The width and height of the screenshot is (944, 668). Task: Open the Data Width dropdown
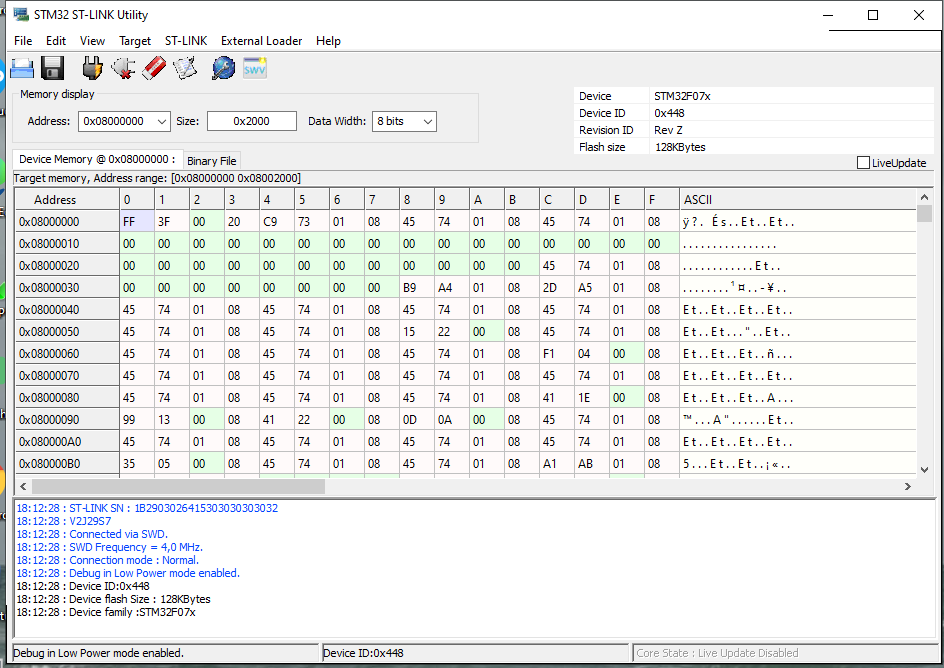point(427,121)
